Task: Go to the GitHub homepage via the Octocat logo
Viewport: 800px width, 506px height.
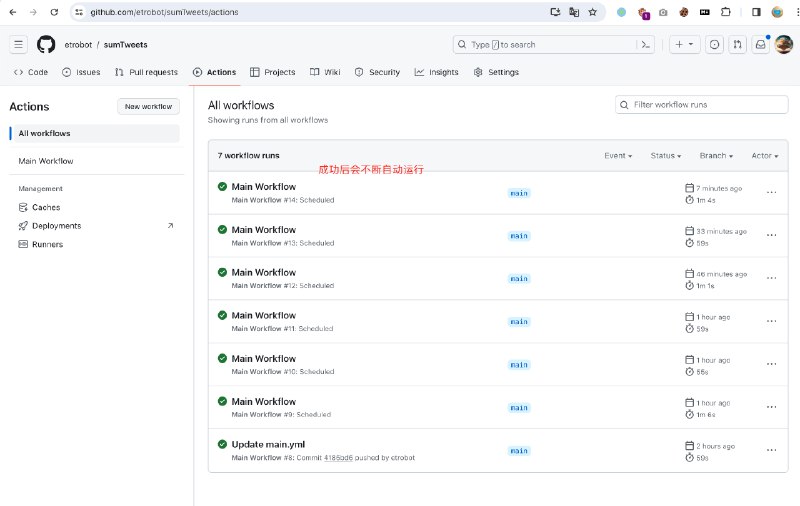Action: pos(46,45)
